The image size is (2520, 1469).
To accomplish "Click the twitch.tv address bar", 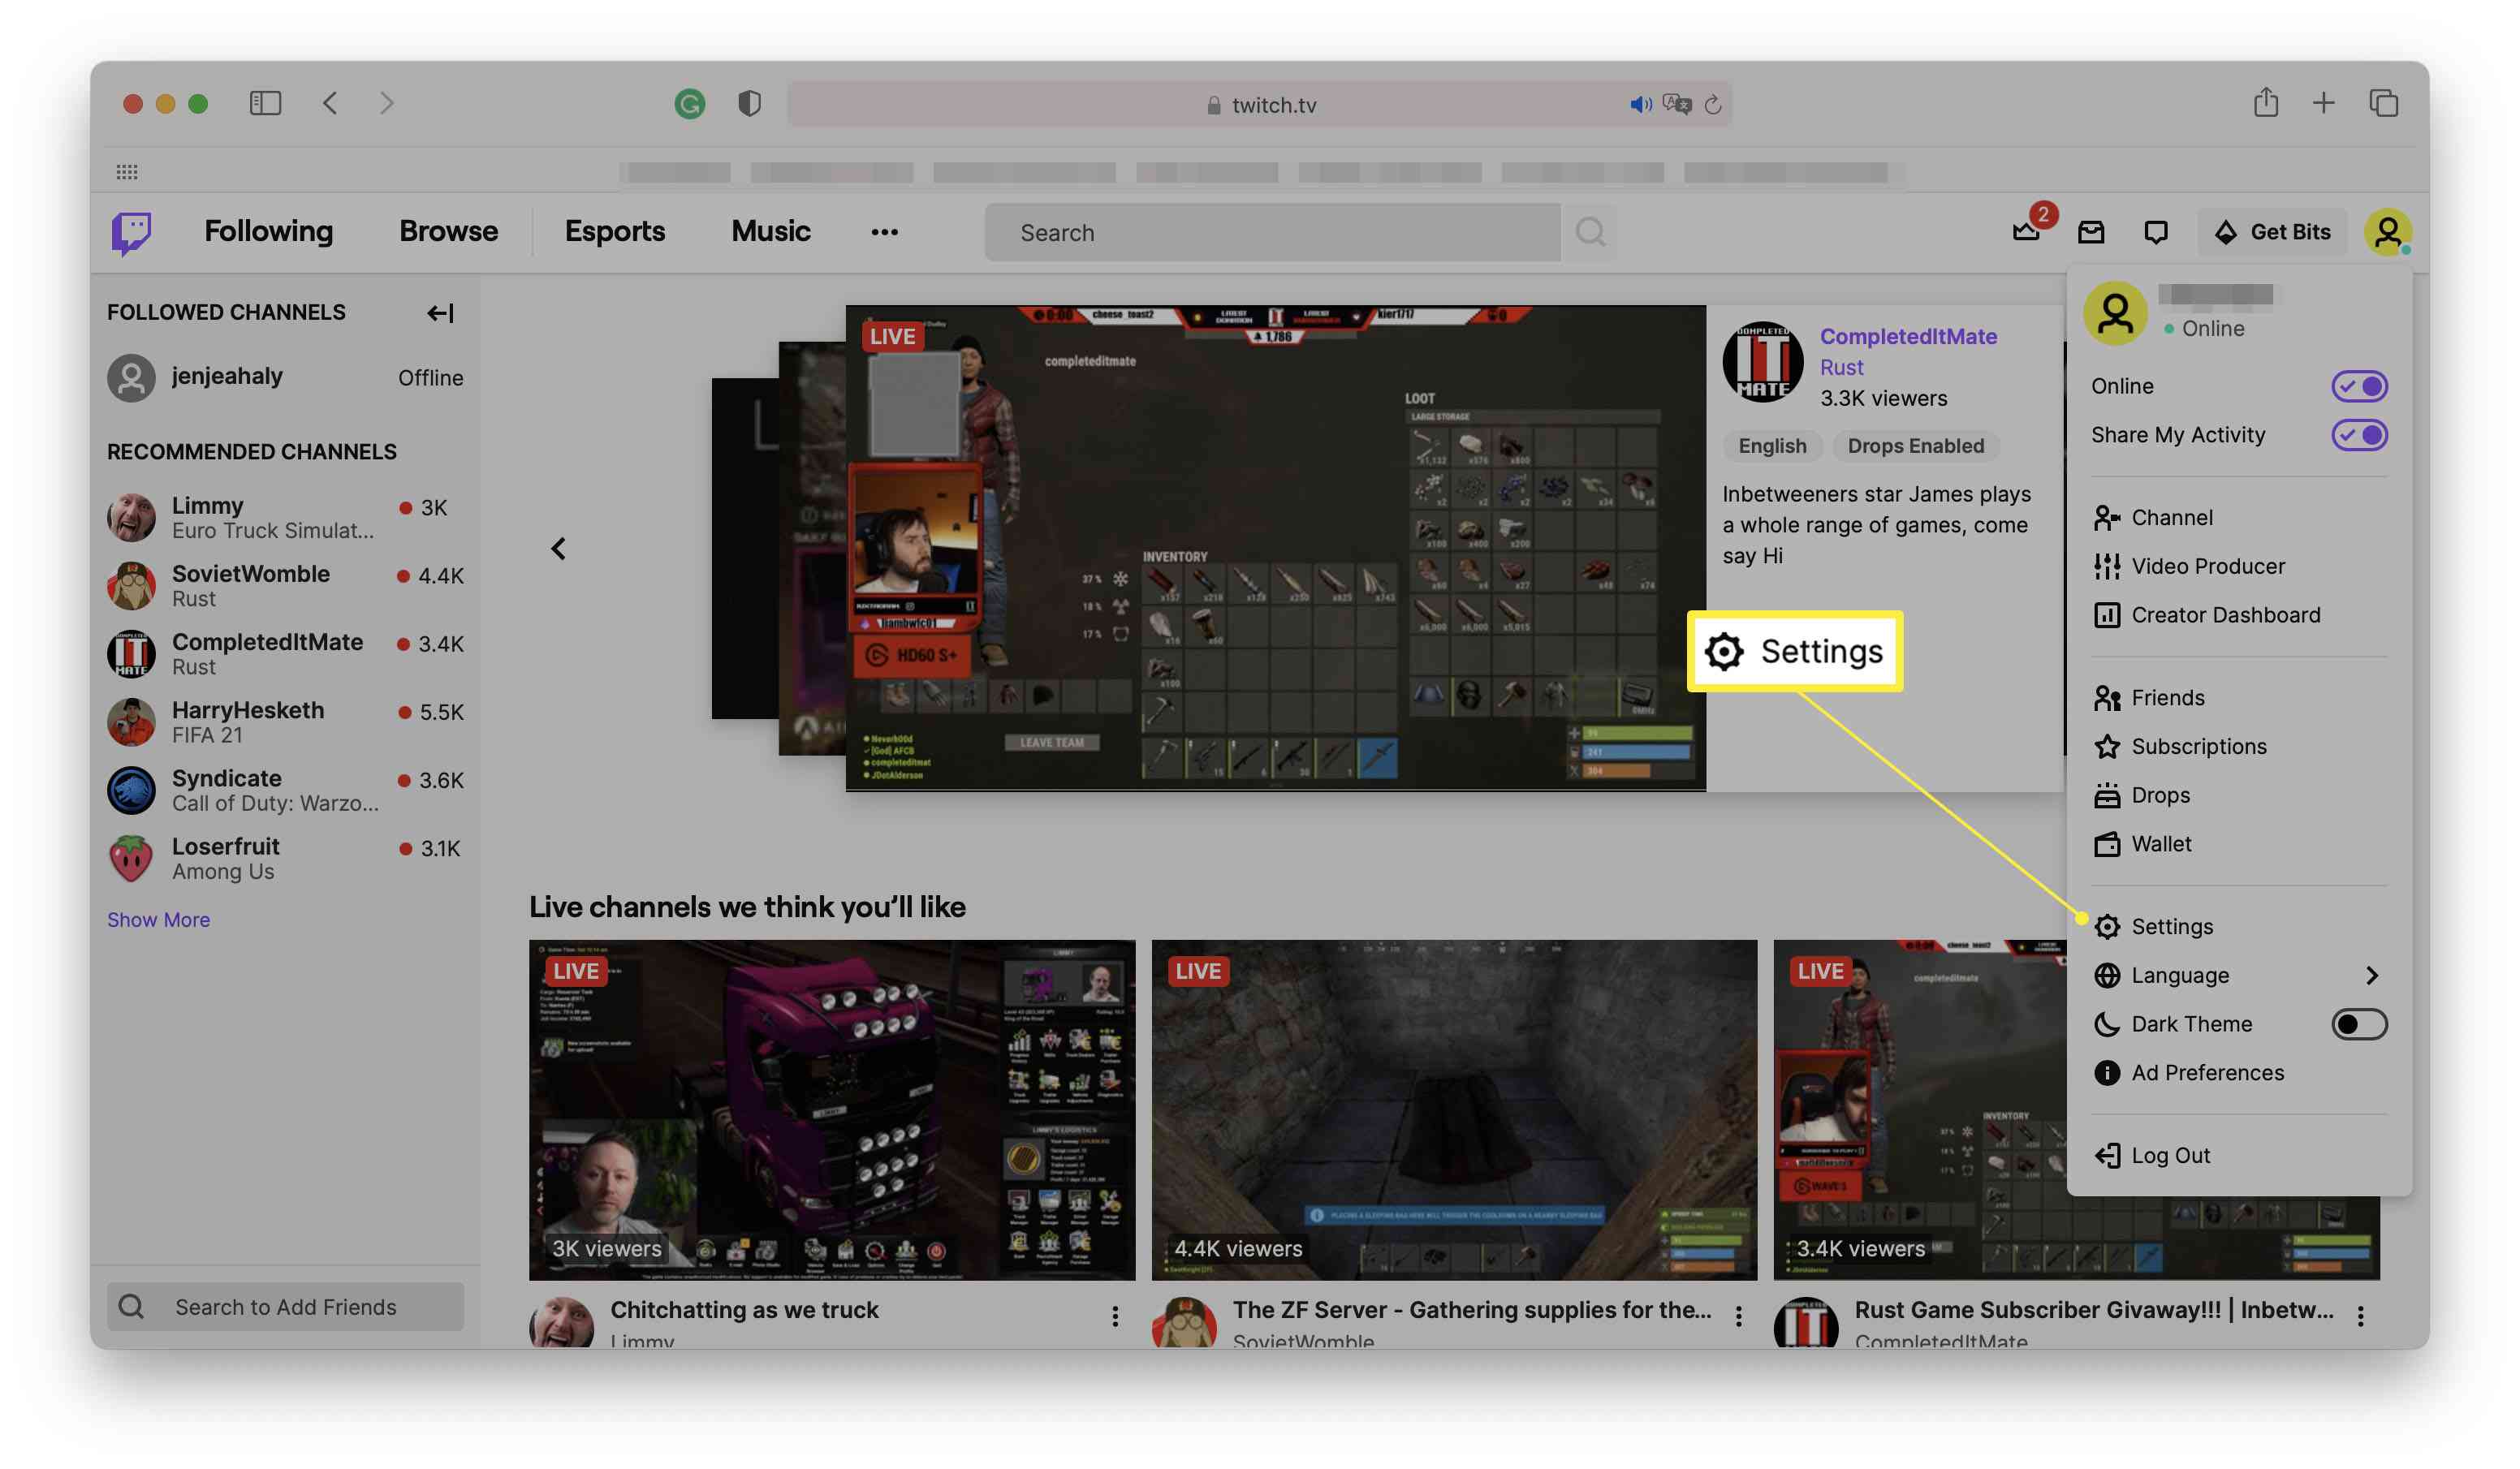I will coord(1260,104).
